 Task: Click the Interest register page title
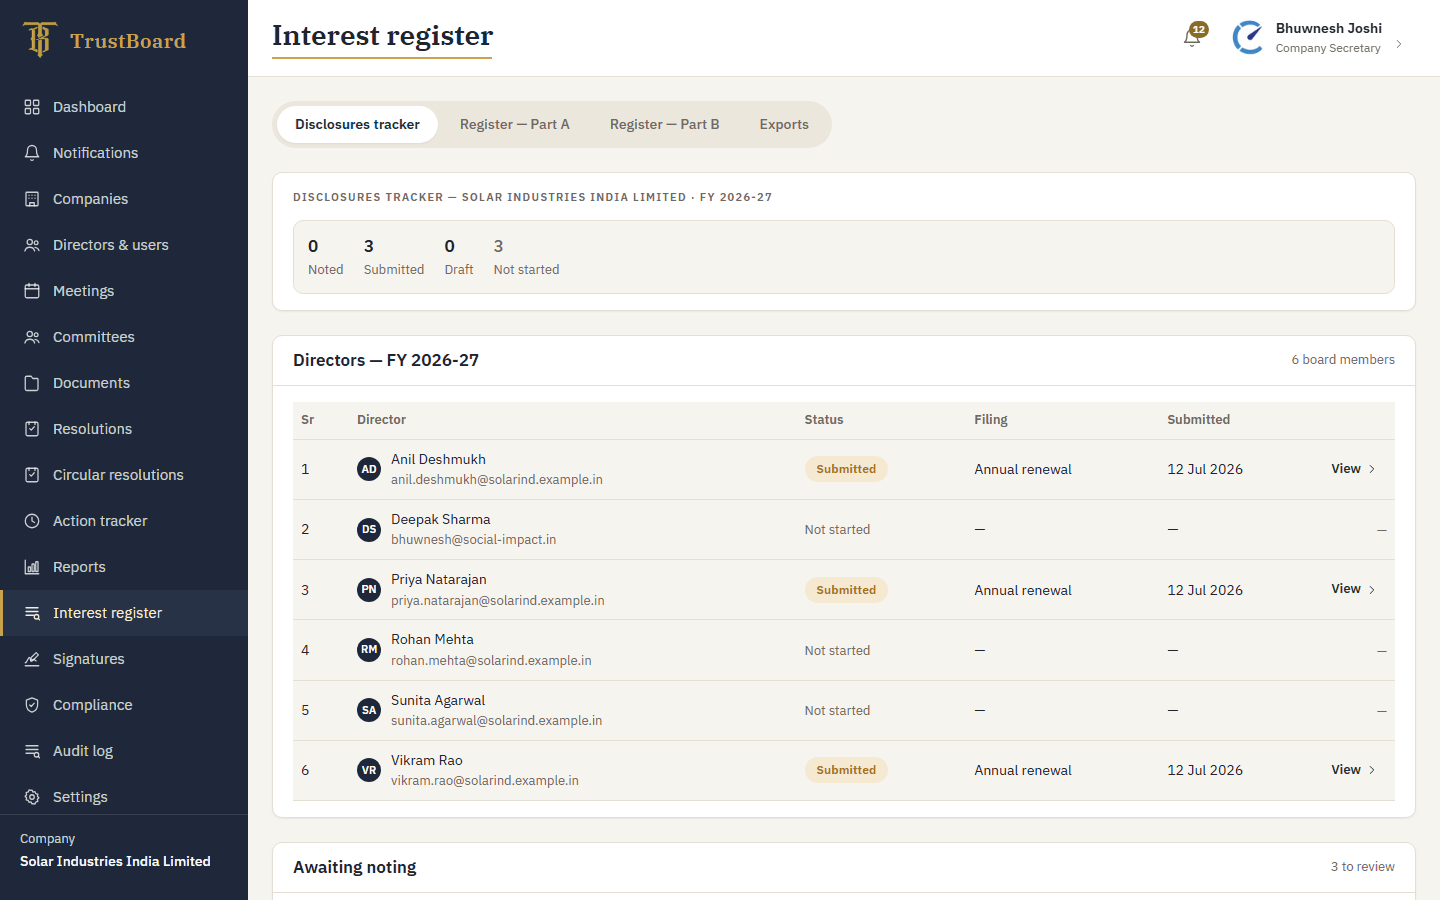coord(382,36)
